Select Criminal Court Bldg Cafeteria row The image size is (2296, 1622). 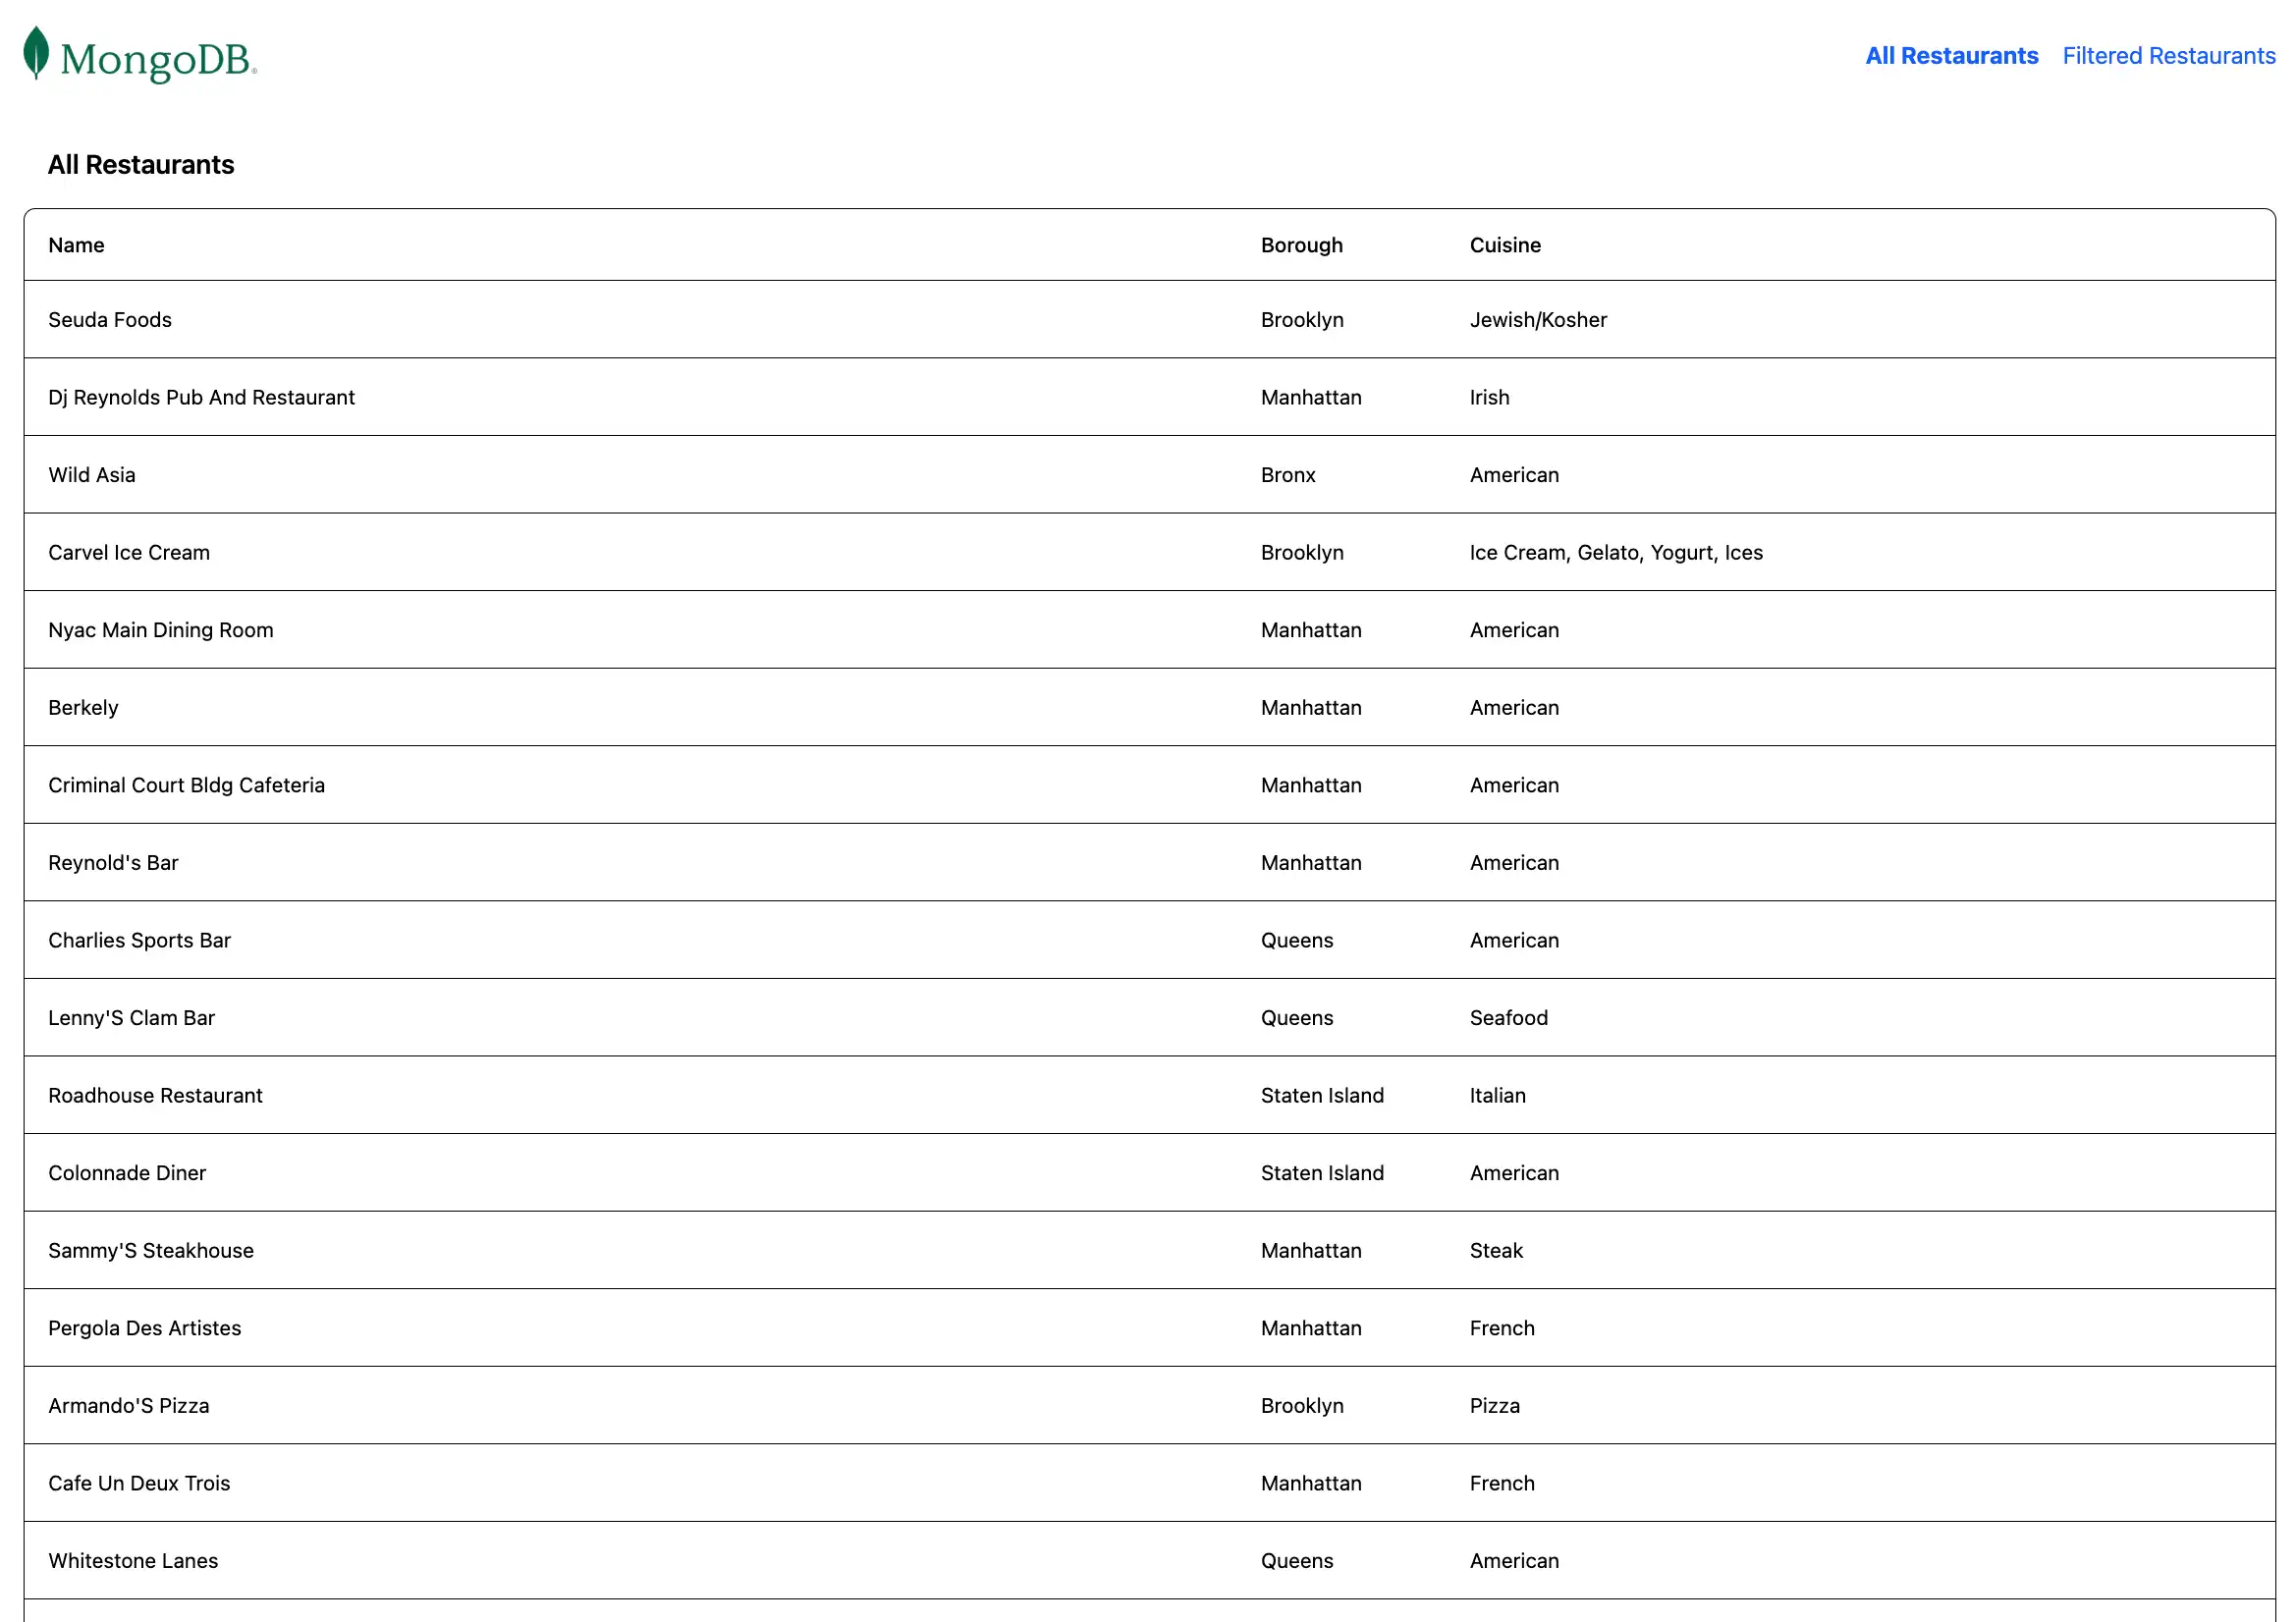point(186,785)
